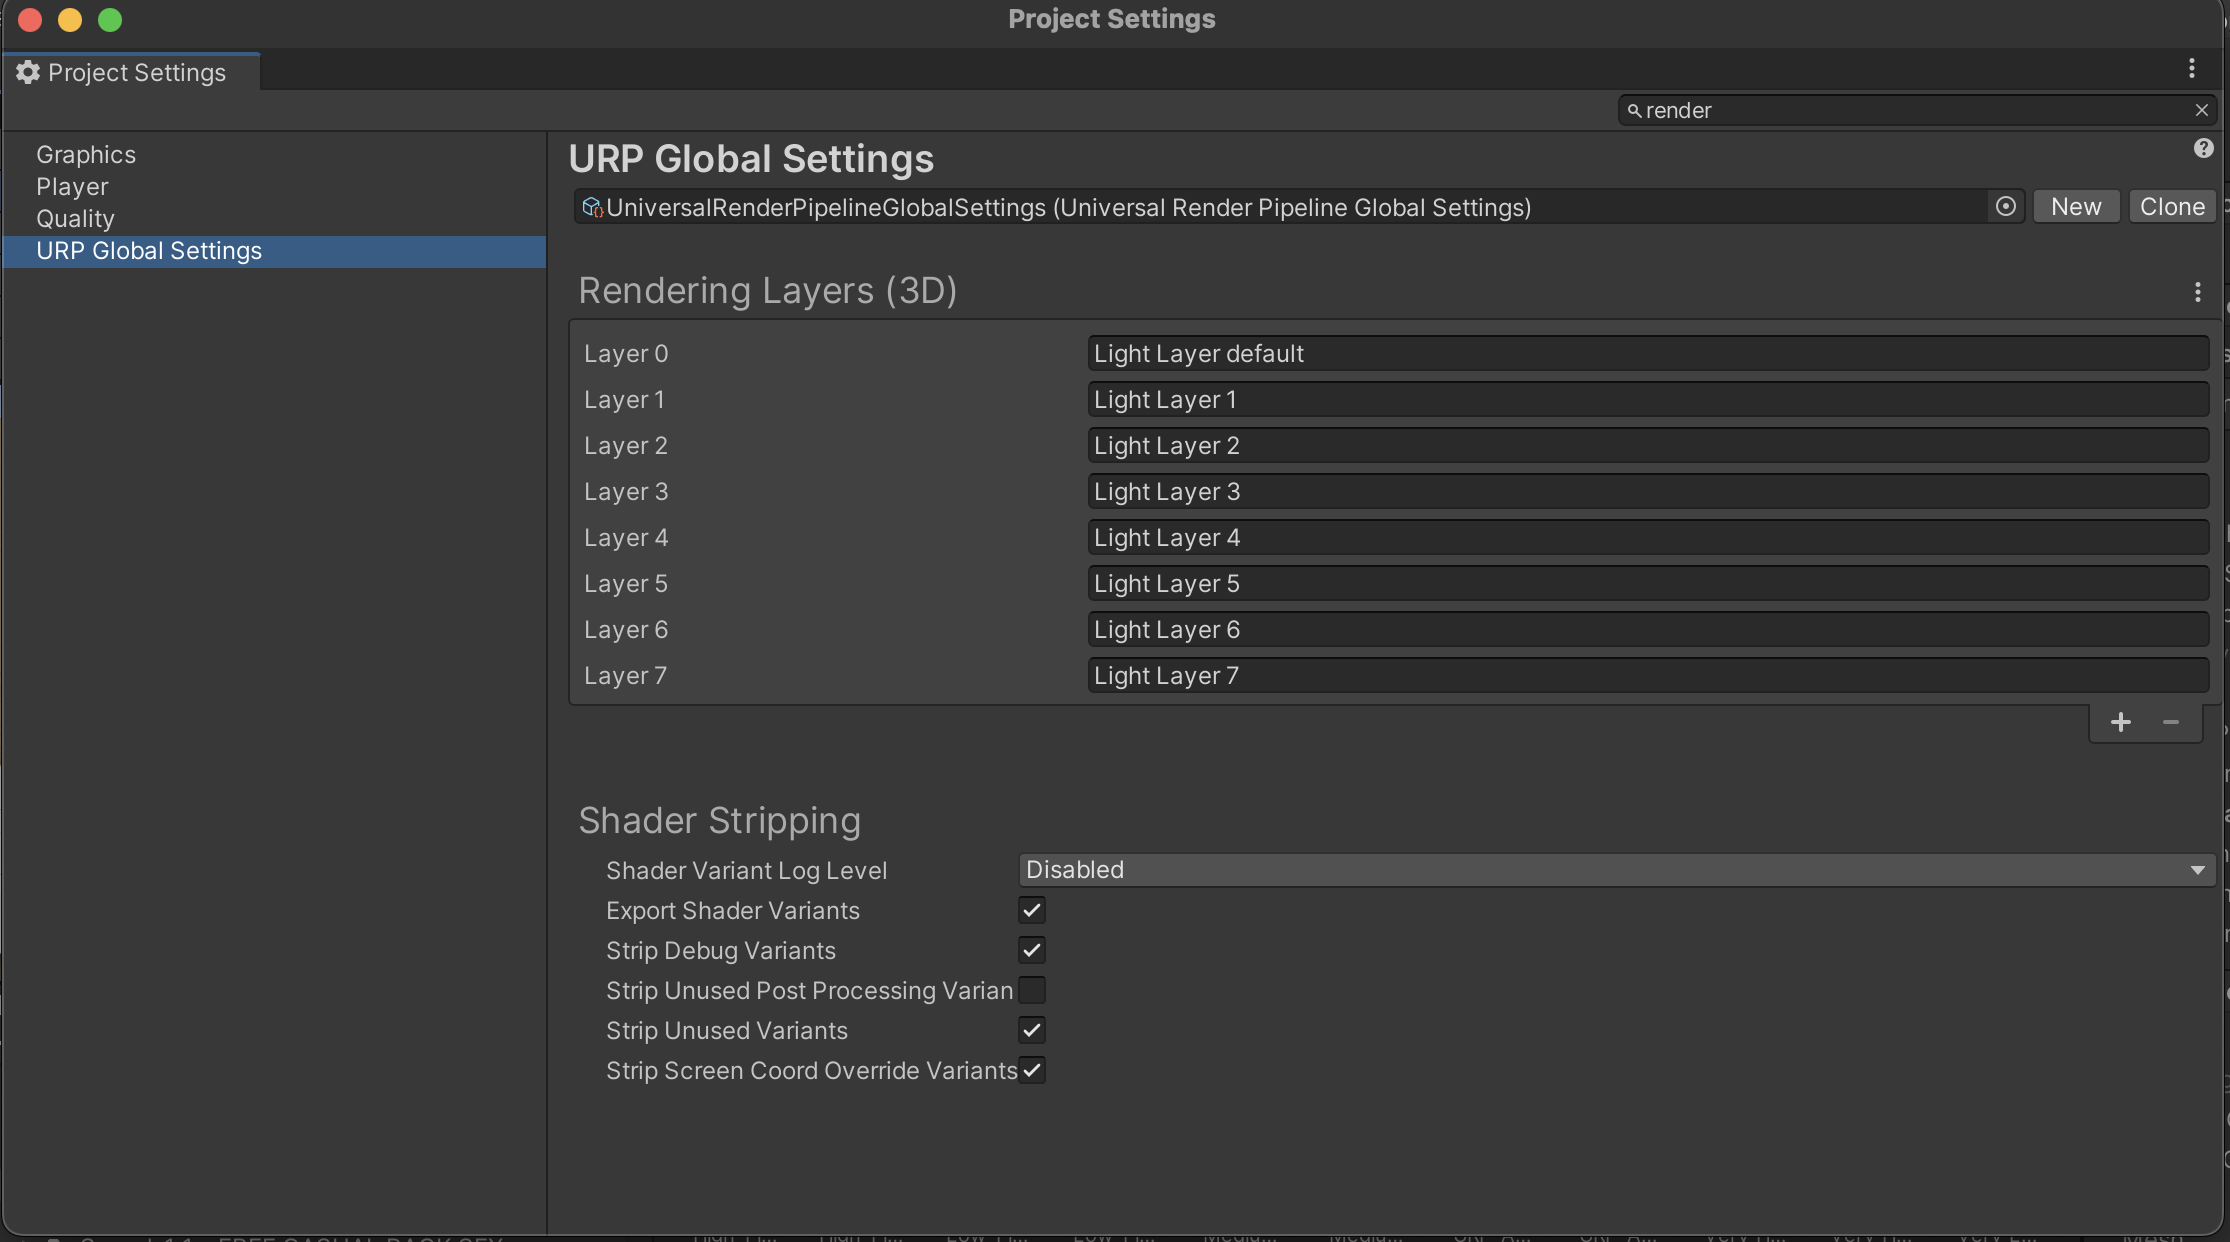Open the Project Settings window kebab menu
The width and height of the screenshot is (2230, 1242).
tap(2191, 68)
